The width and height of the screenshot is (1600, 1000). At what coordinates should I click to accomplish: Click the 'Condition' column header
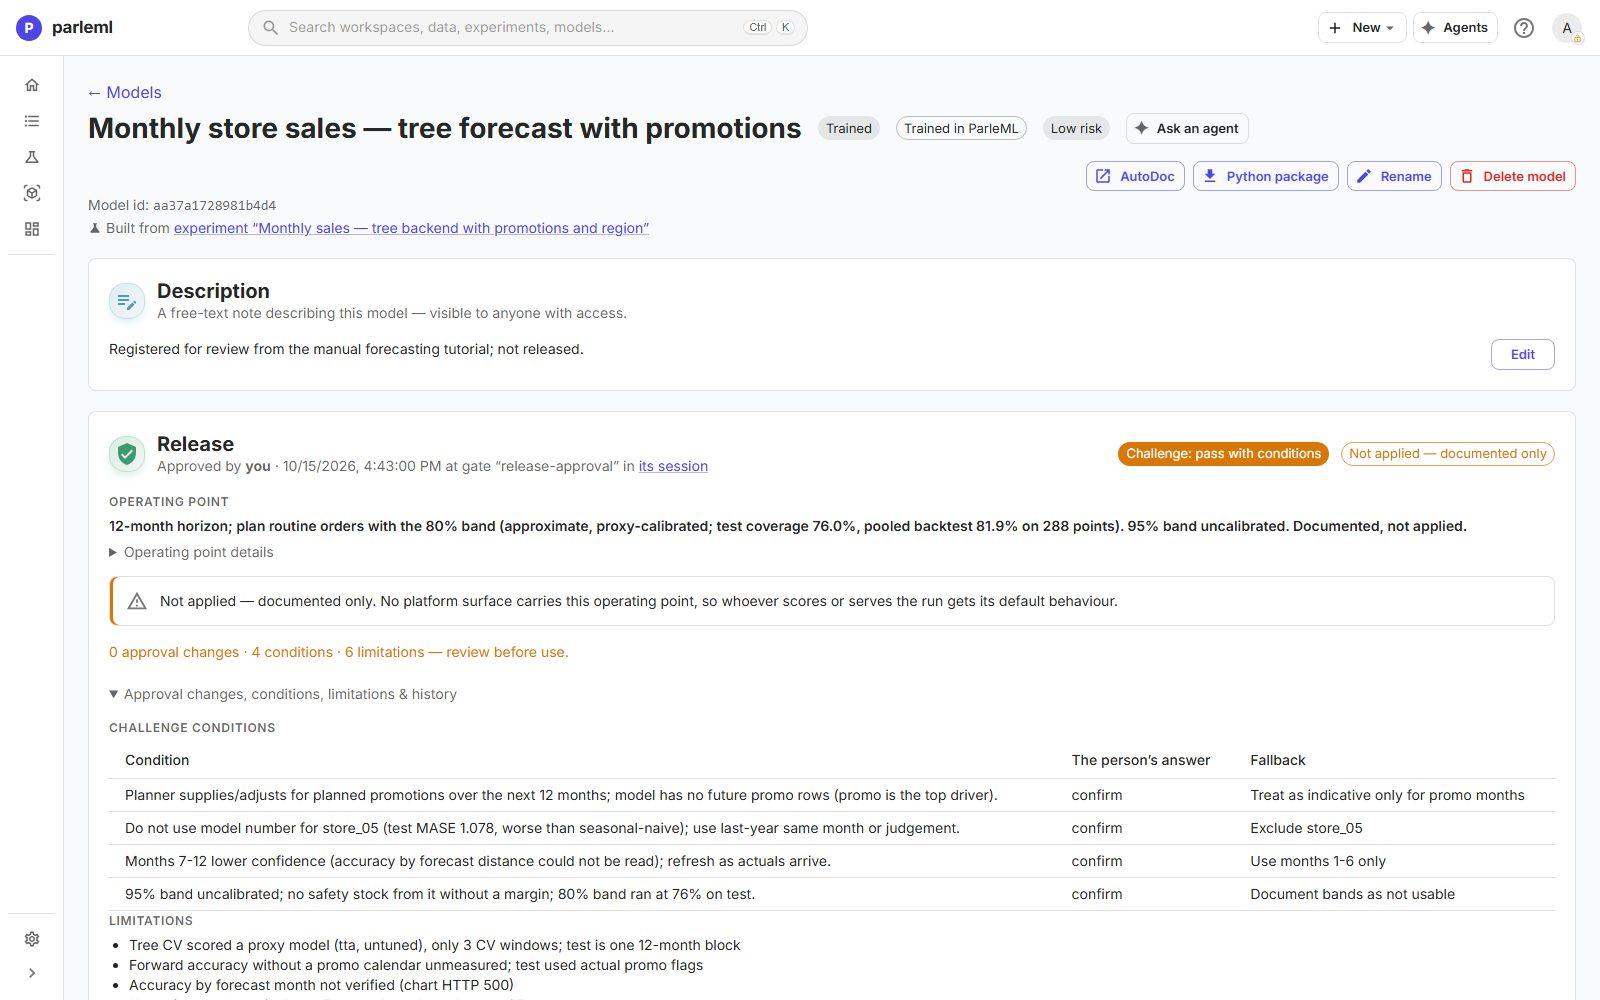tap(157, 760)
